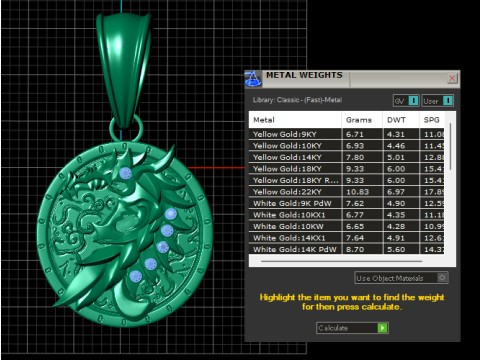Select the pendant bail in viewport
480x360 pixels.
[x=123, y=70]
